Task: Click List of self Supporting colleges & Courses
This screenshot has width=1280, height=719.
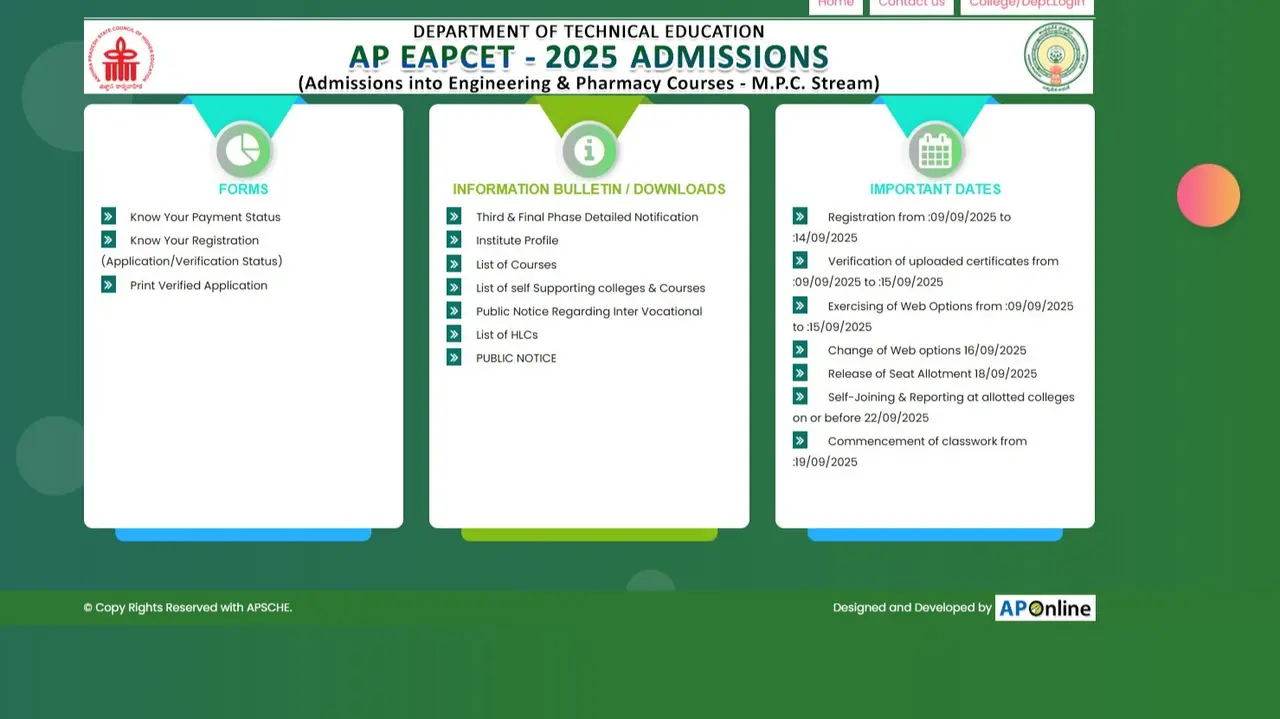Action: [590, 287]
